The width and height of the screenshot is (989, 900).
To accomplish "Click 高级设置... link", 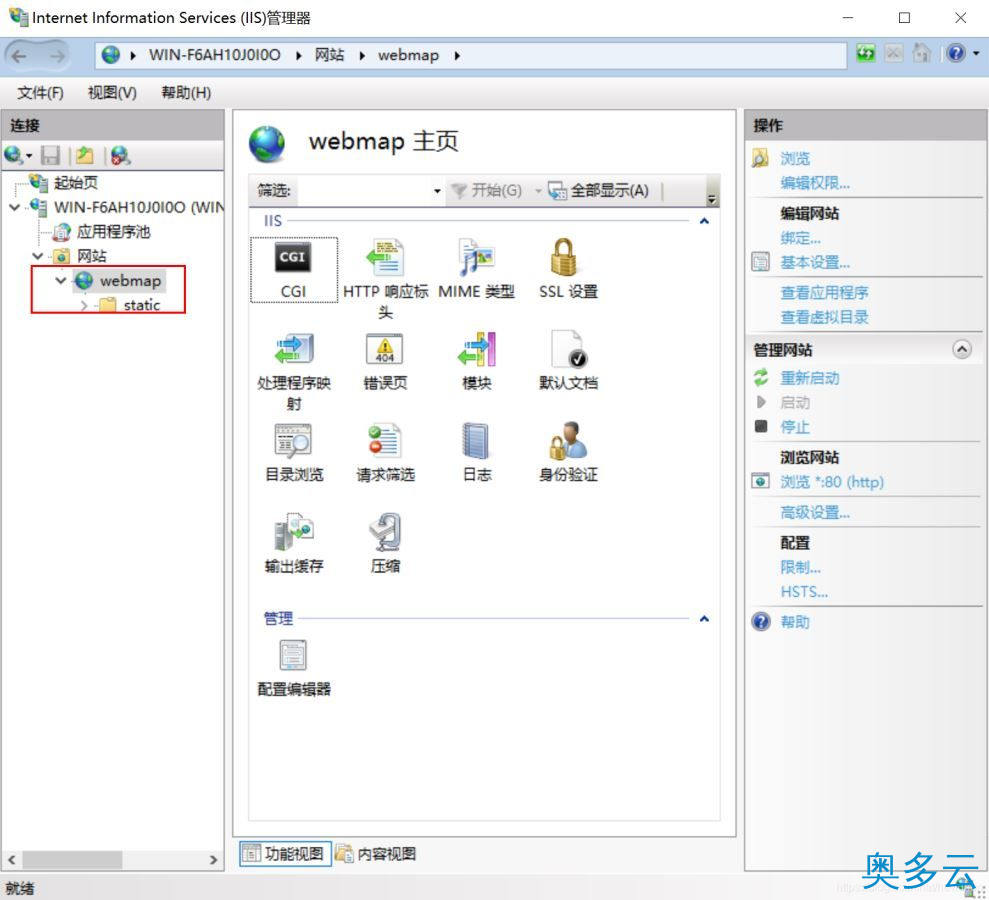I will pyautogui.click(x=815, y=513).
